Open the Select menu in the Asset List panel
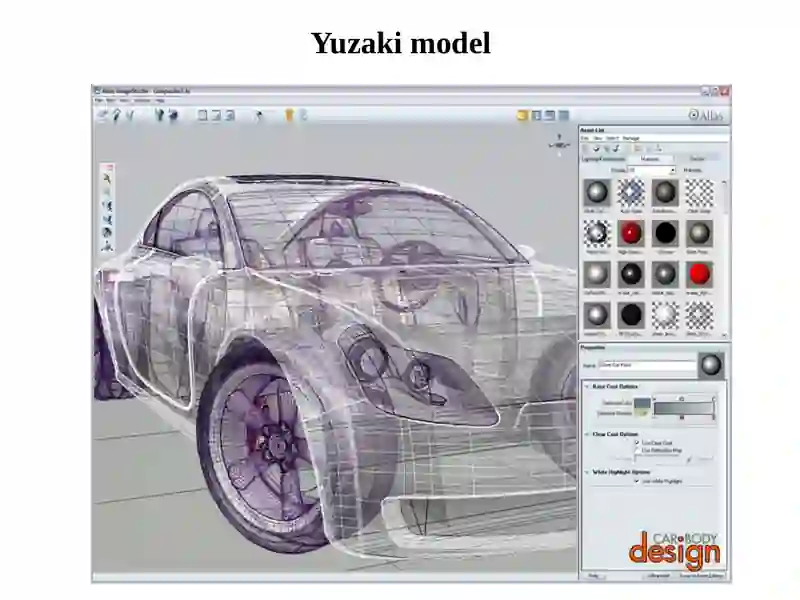The width and height of the screenshot is (800, 600). pyautogui.click(x=612, y=138)
